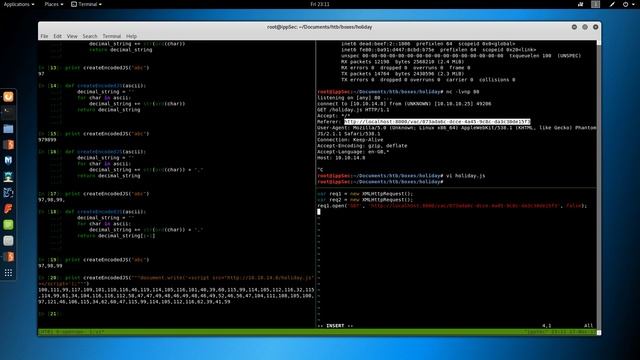This screenshot has height=360, width=640.
Task: Click the red F Faraday dock icon
Action: point(8,209)
